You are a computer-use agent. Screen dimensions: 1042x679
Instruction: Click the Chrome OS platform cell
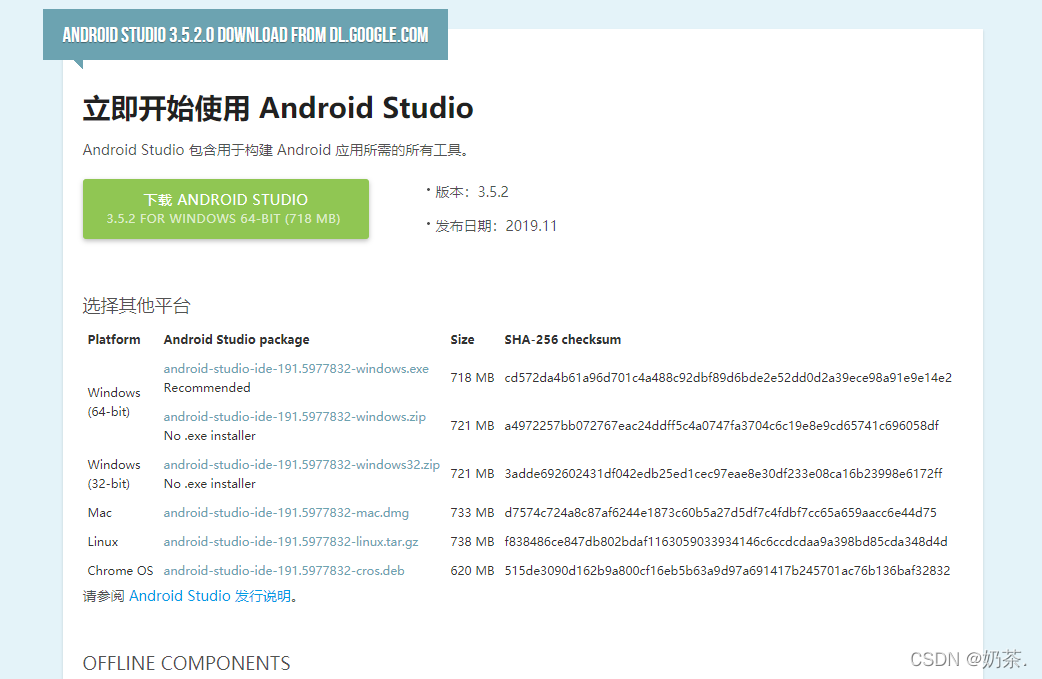(120, 571)
